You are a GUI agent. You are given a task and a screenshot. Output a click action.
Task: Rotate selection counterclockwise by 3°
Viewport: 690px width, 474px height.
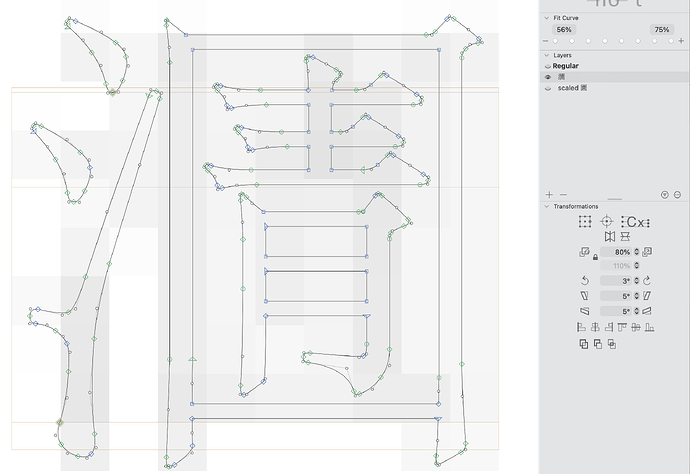[x=584, y=280]
